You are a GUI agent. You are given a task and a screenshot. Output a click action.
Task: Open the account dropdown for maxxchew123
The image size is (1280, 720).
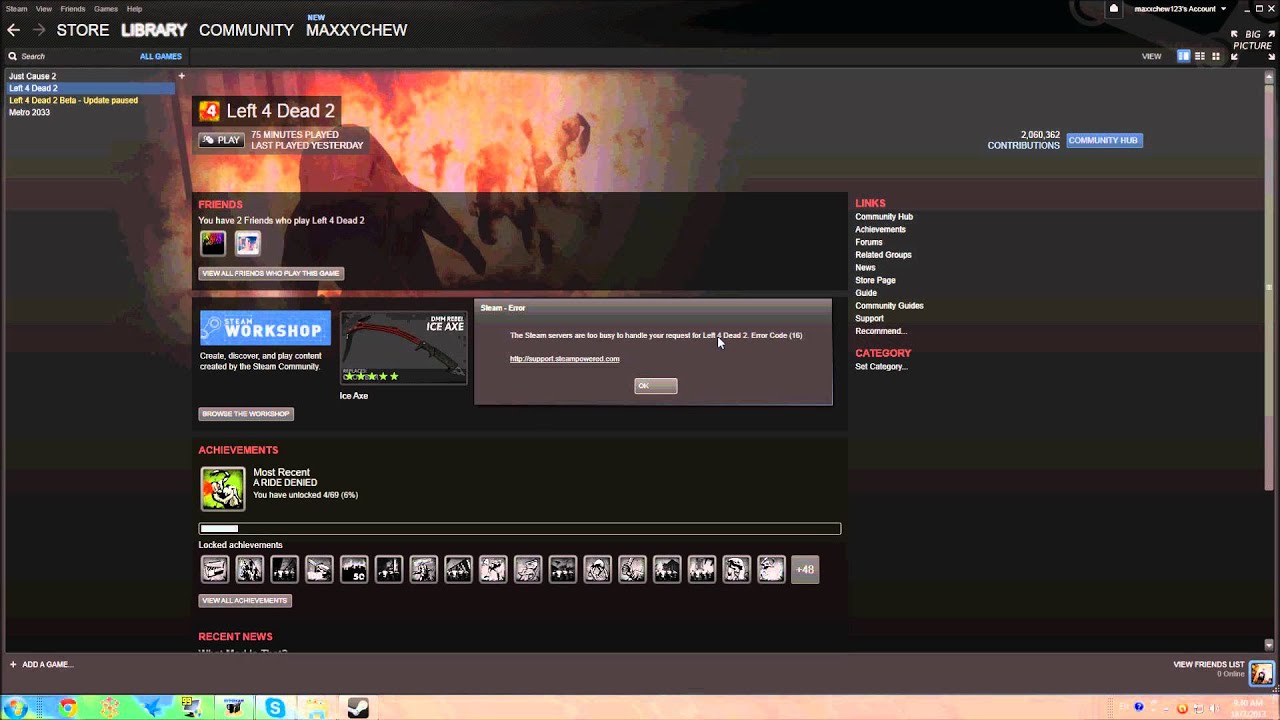[x=1180, y=9]
